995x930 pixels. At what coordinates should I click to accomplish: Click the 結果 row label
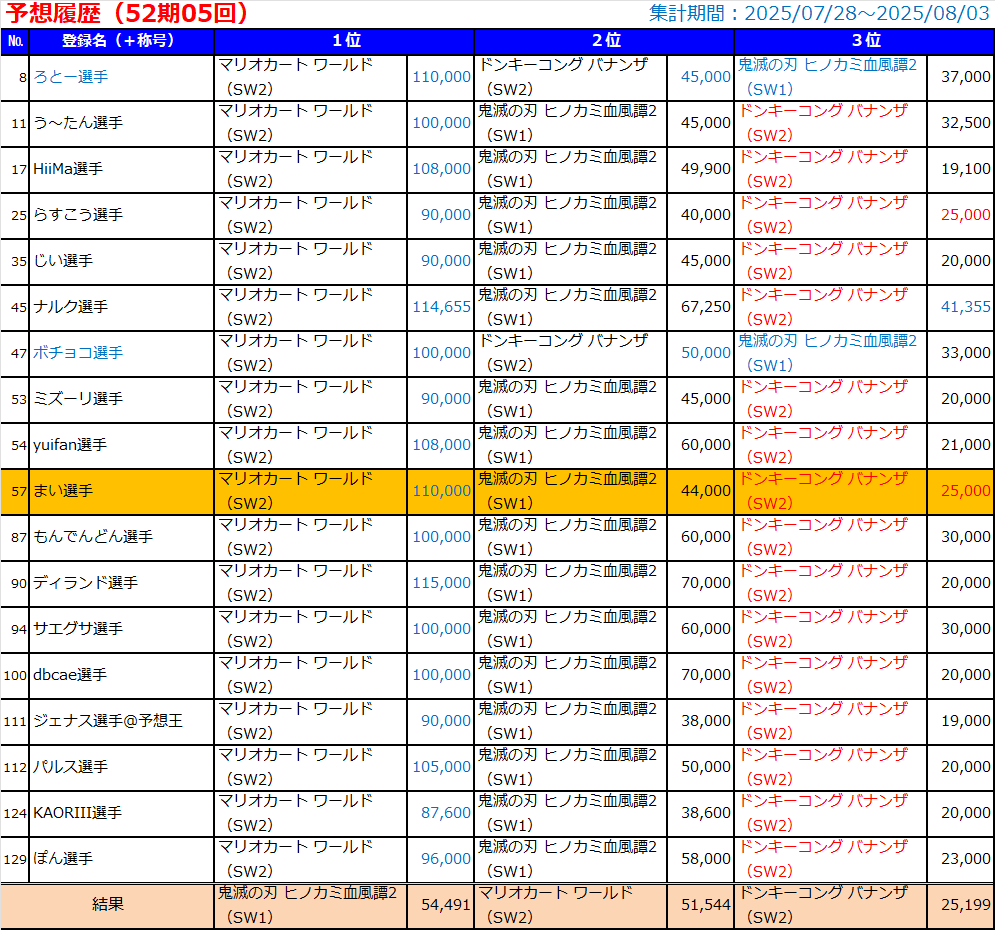click(x=107, y=905)
